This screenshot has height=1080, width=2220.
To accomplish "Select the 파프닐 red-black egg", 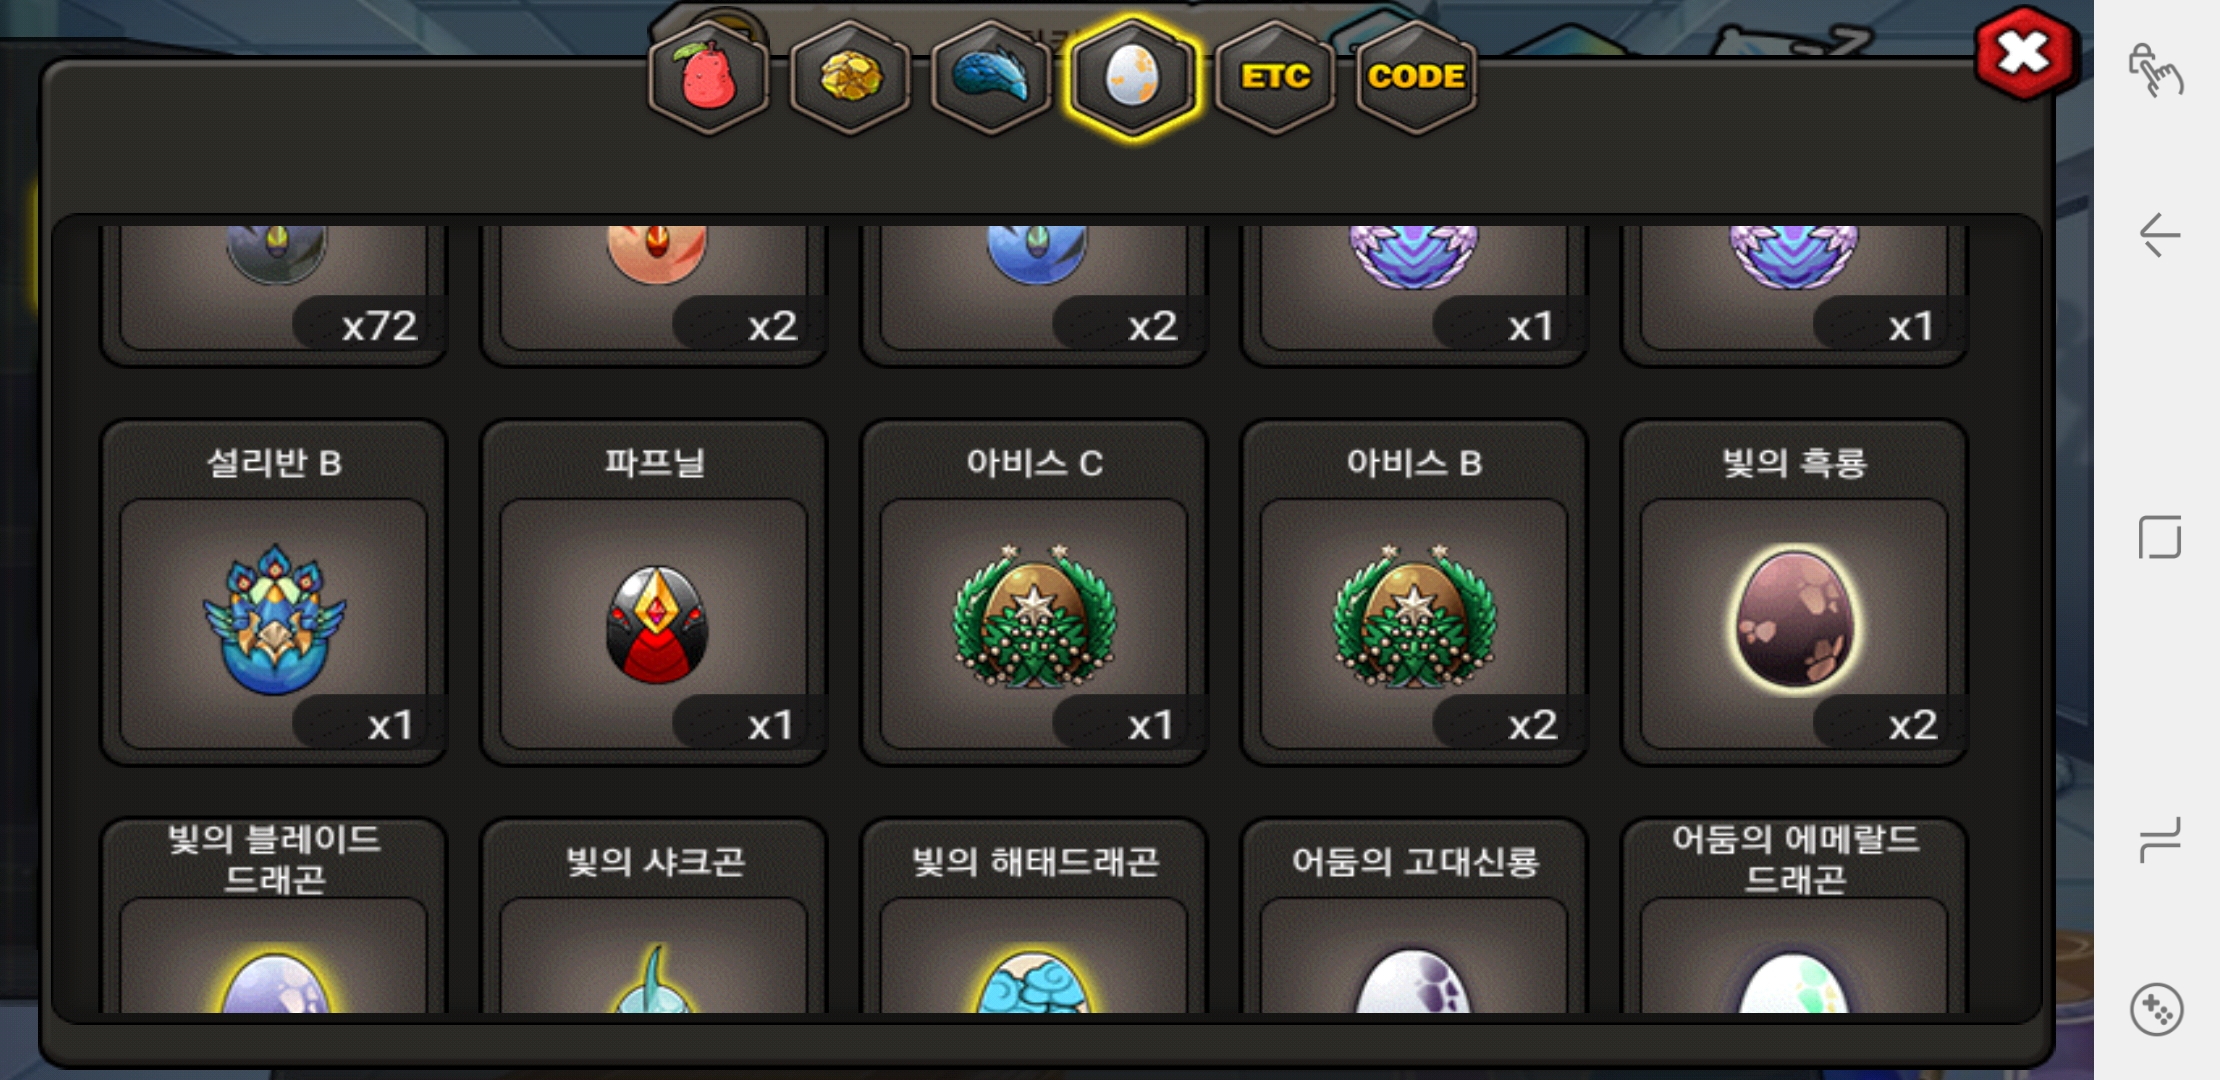I will [x=654, y=593].
